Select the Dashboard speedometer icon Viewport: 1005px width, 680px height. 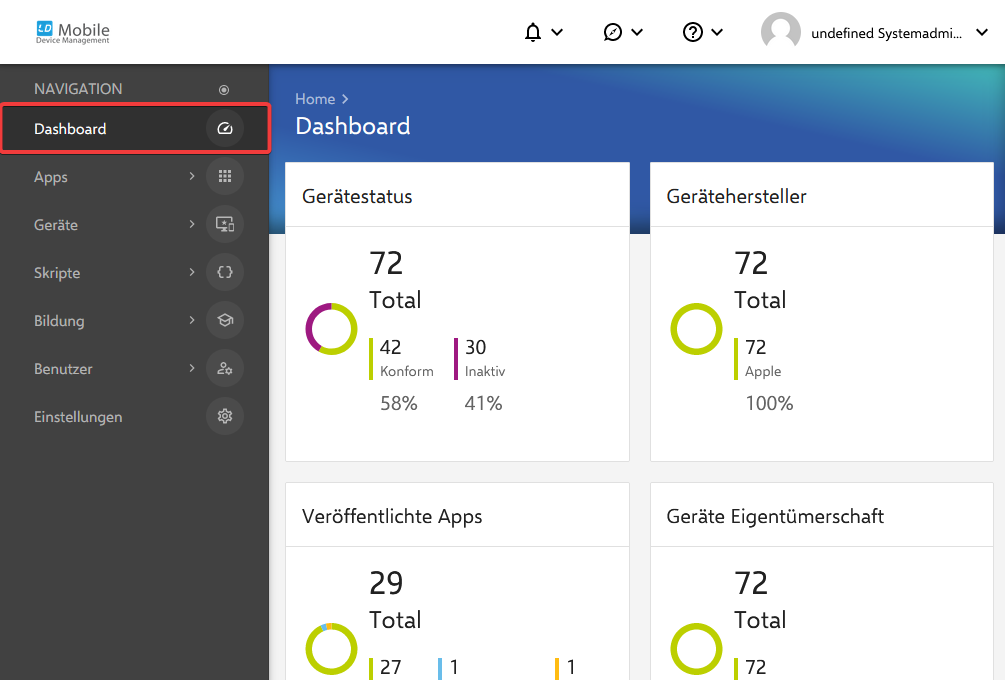[224, 128]
